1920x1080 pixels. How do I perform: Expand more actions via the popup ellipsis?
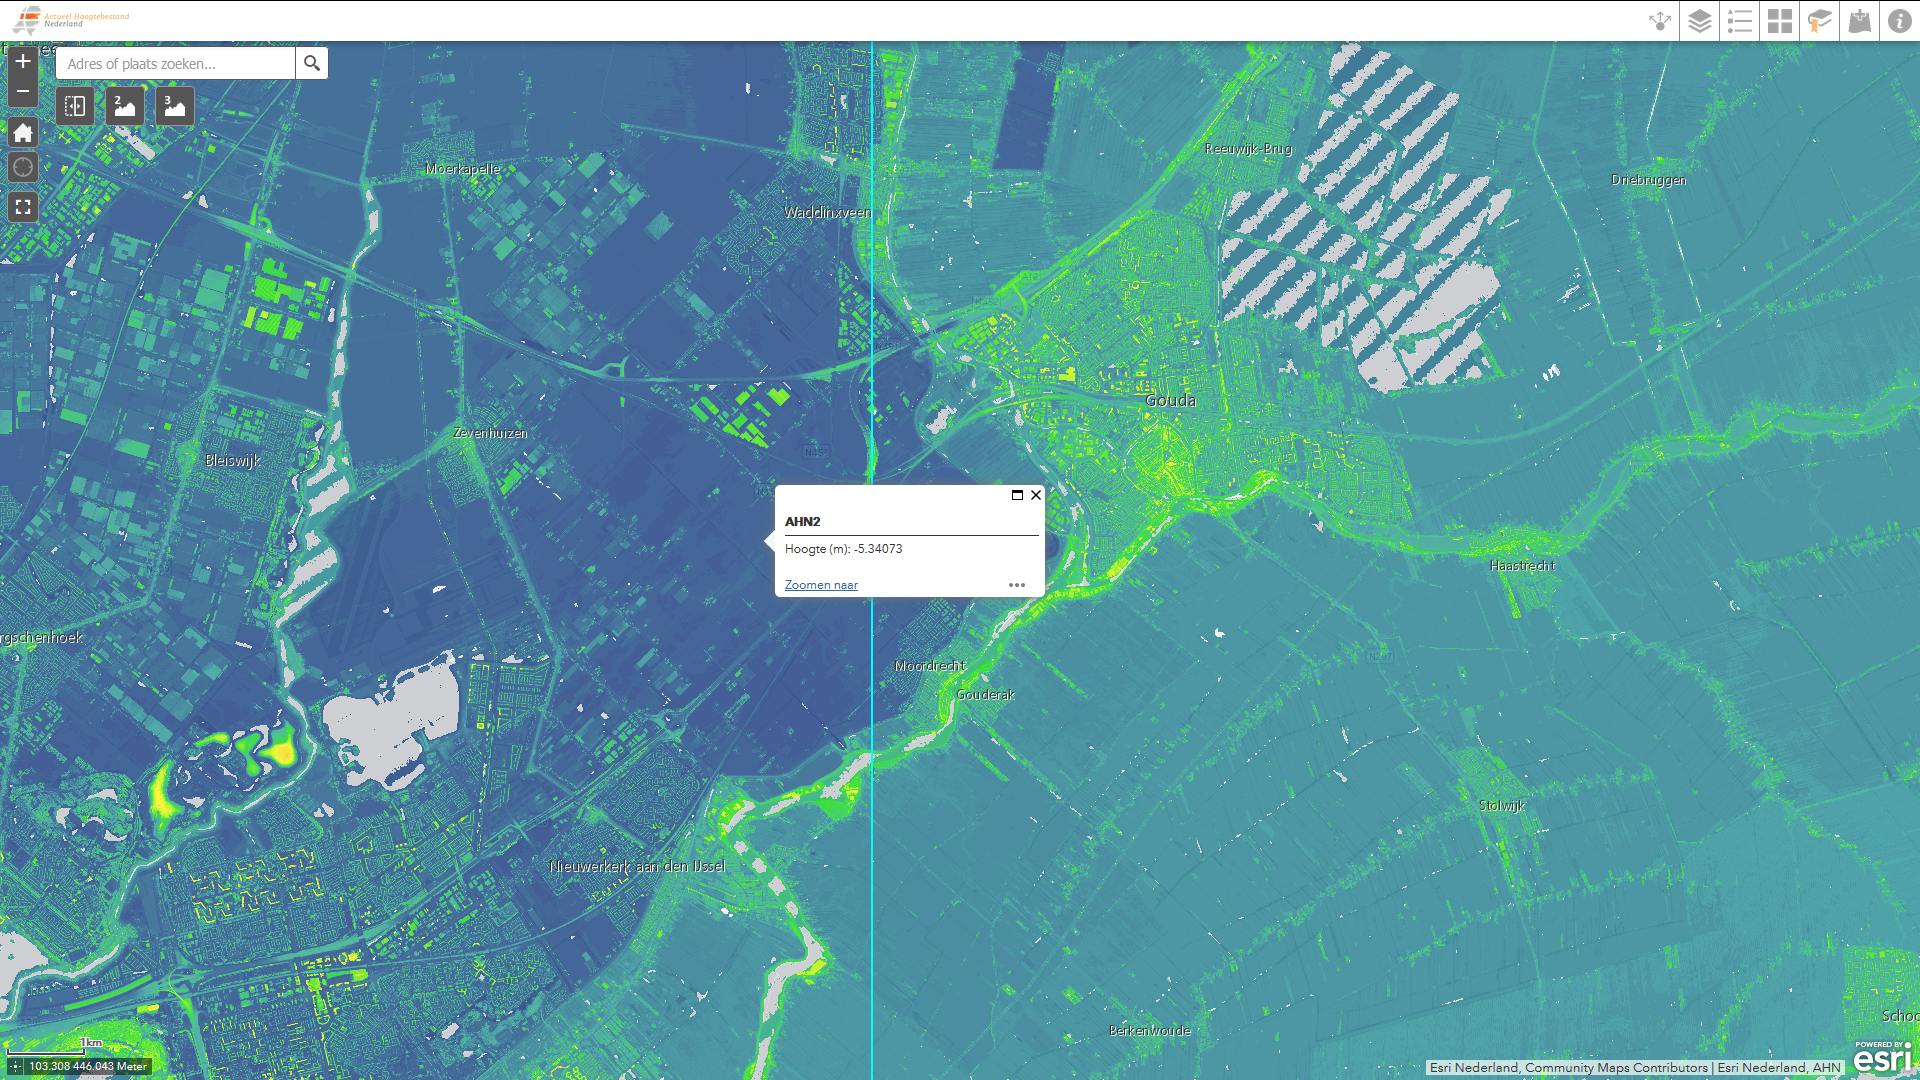point(1017,585)
